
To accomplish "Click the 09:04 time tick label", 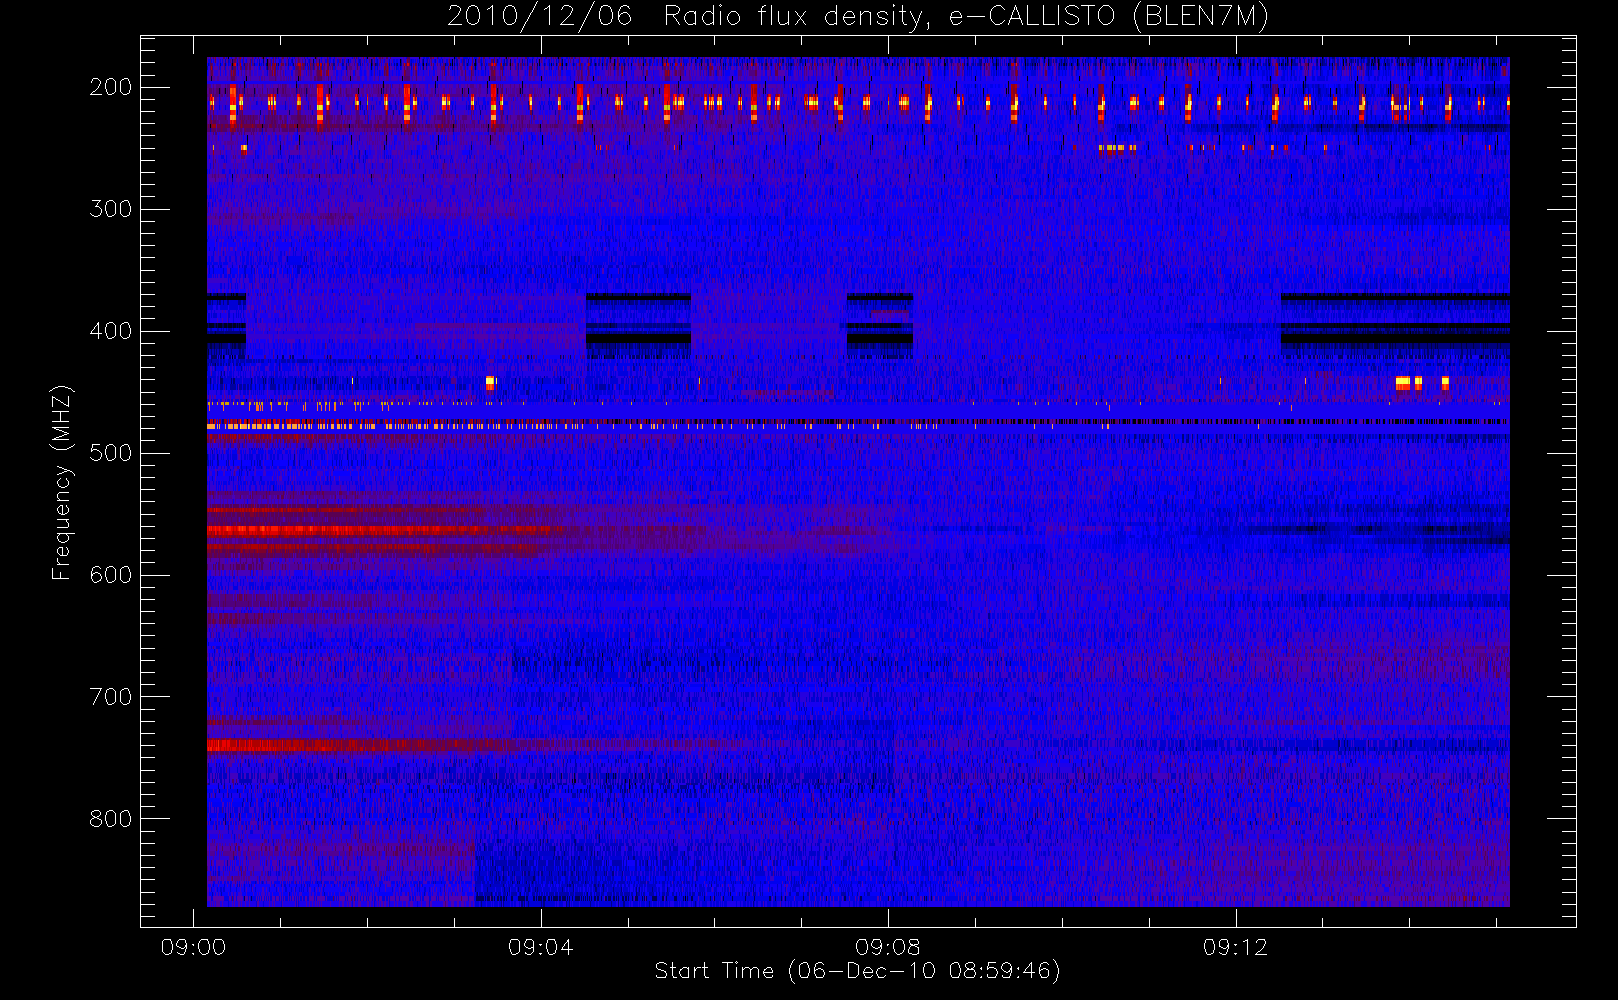I will pyautogui.click(x=541, y=947).
